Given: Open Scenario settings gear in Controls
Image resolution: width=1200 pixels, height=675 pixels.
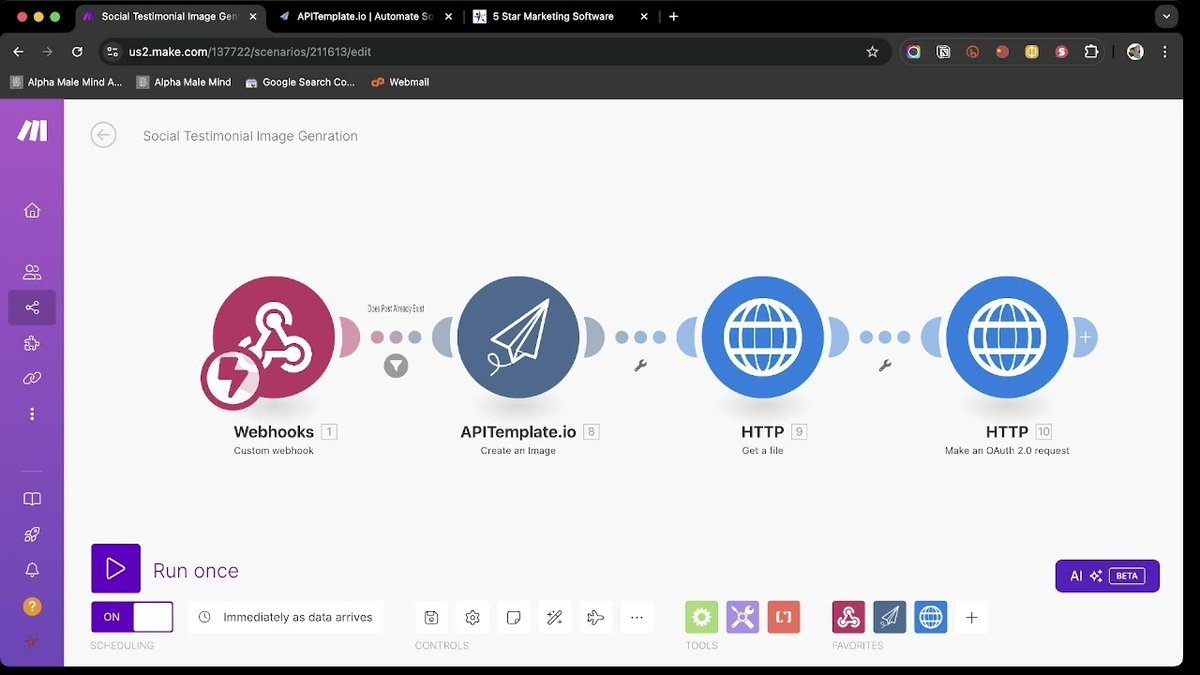Looking at the screenshot, I should click(473, 618).
